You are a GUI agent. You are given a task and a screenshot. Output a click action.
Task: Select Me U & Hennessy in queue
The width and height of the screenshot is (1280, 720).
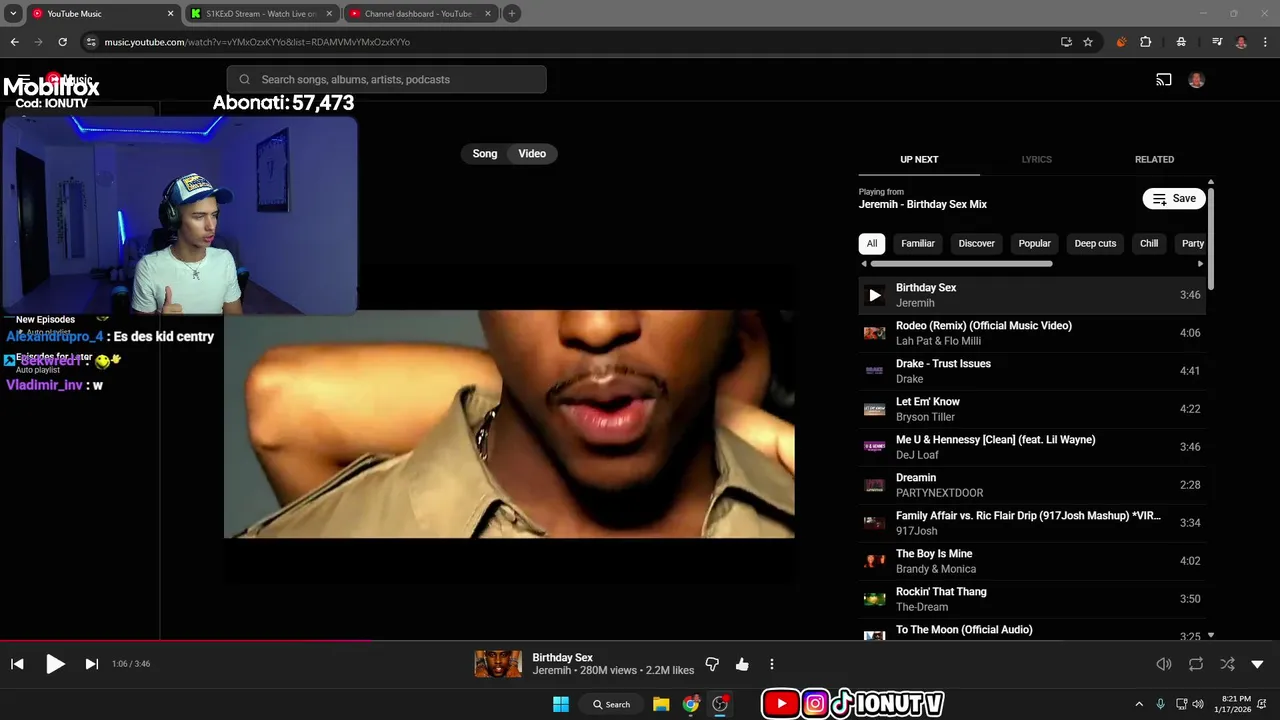click(x=1032, y=447)
